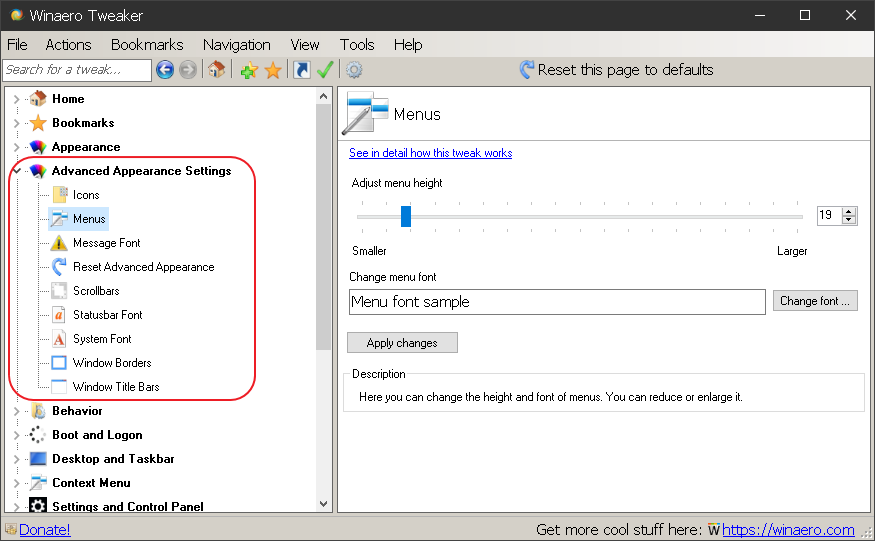Viewport: 875px width, 541px height.
Task: Expand Settings and Control Panel node
Action: (16, 507)
